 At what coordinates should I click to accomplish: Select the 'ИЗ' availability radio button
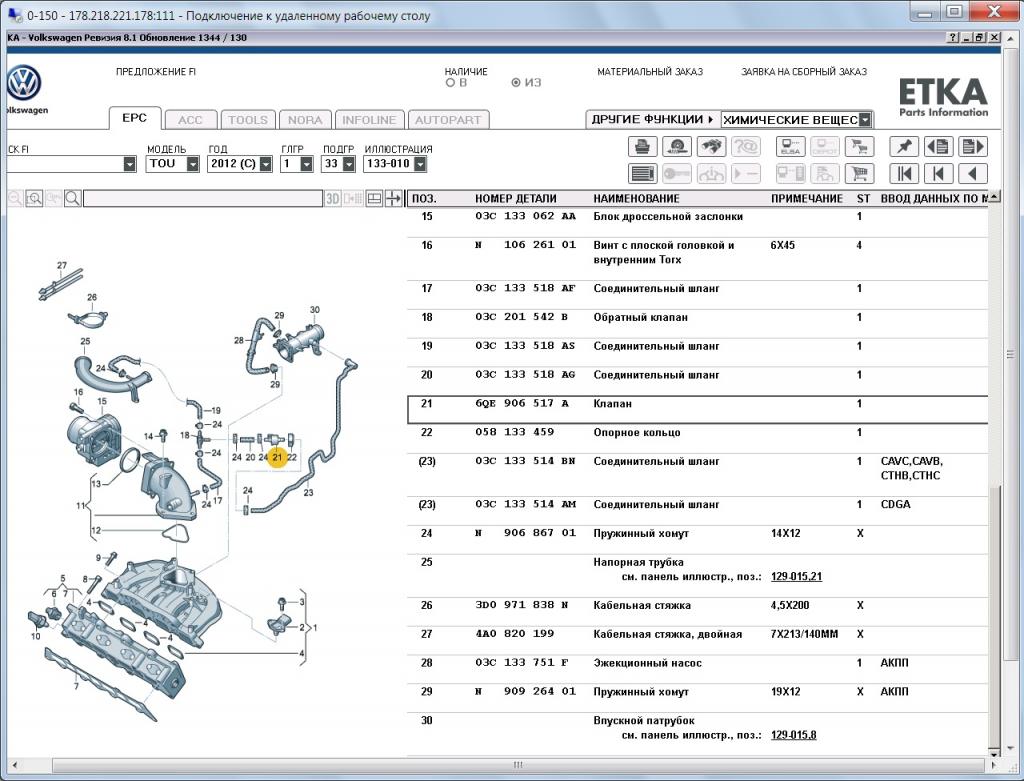point(516,83)
